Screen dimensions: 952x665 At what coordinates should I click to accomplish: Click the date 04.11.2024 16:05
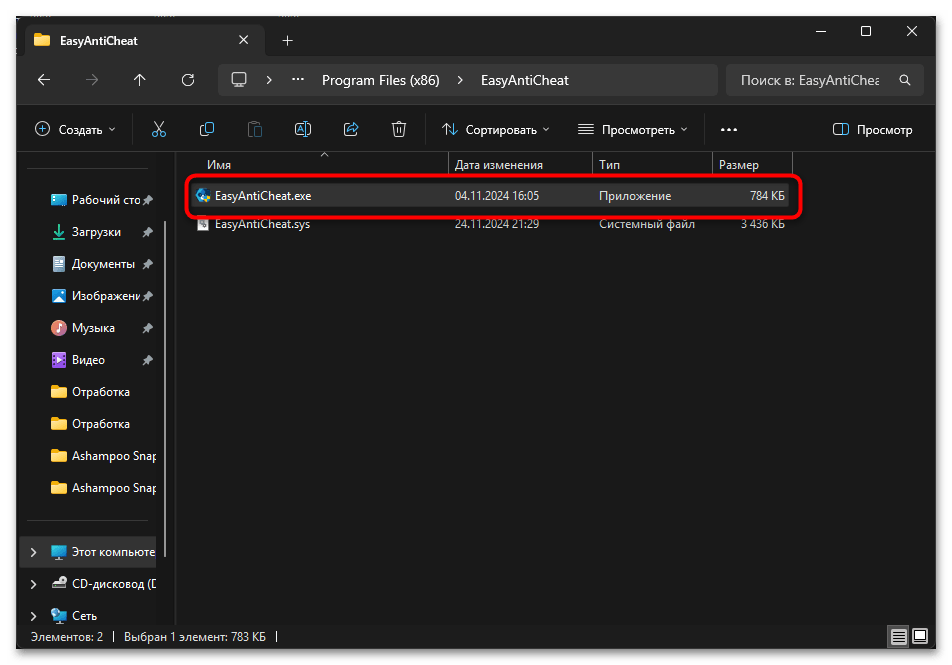pyautogui.click(x=497, y=196)
